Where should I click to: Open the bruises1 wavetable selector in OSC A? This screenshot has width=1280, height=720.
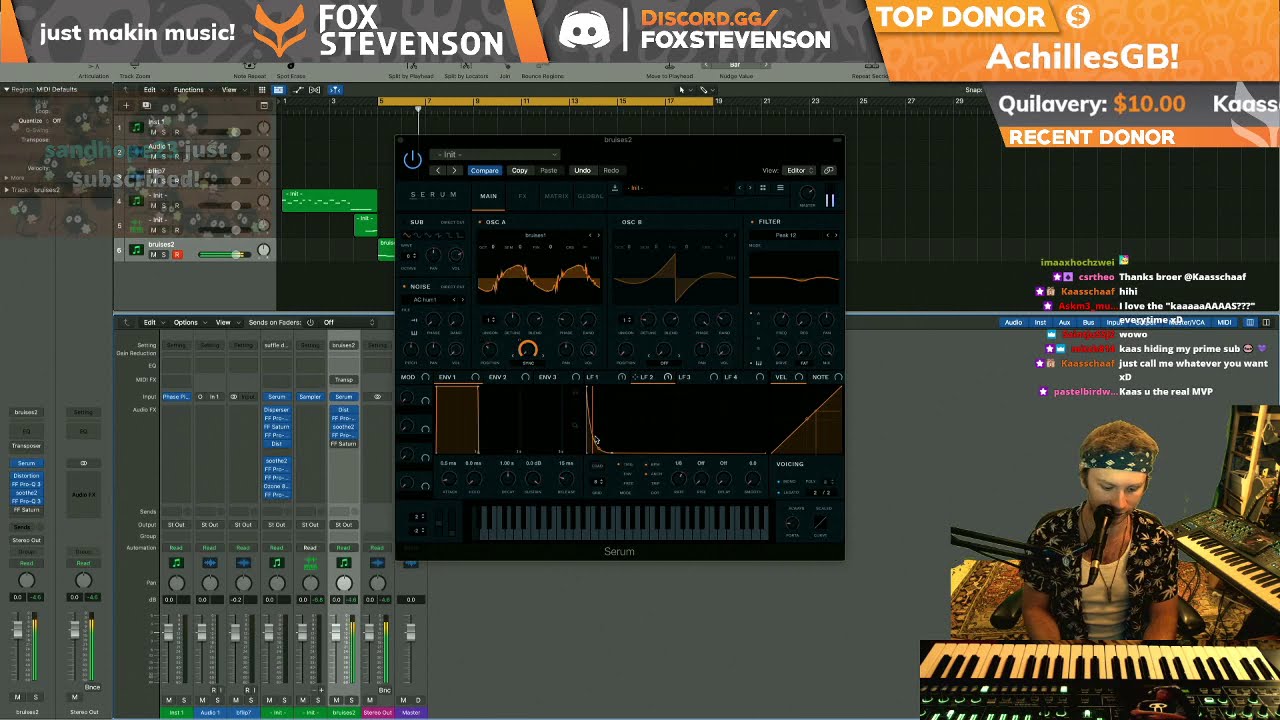pyautogui.click(x=535, y=235)
